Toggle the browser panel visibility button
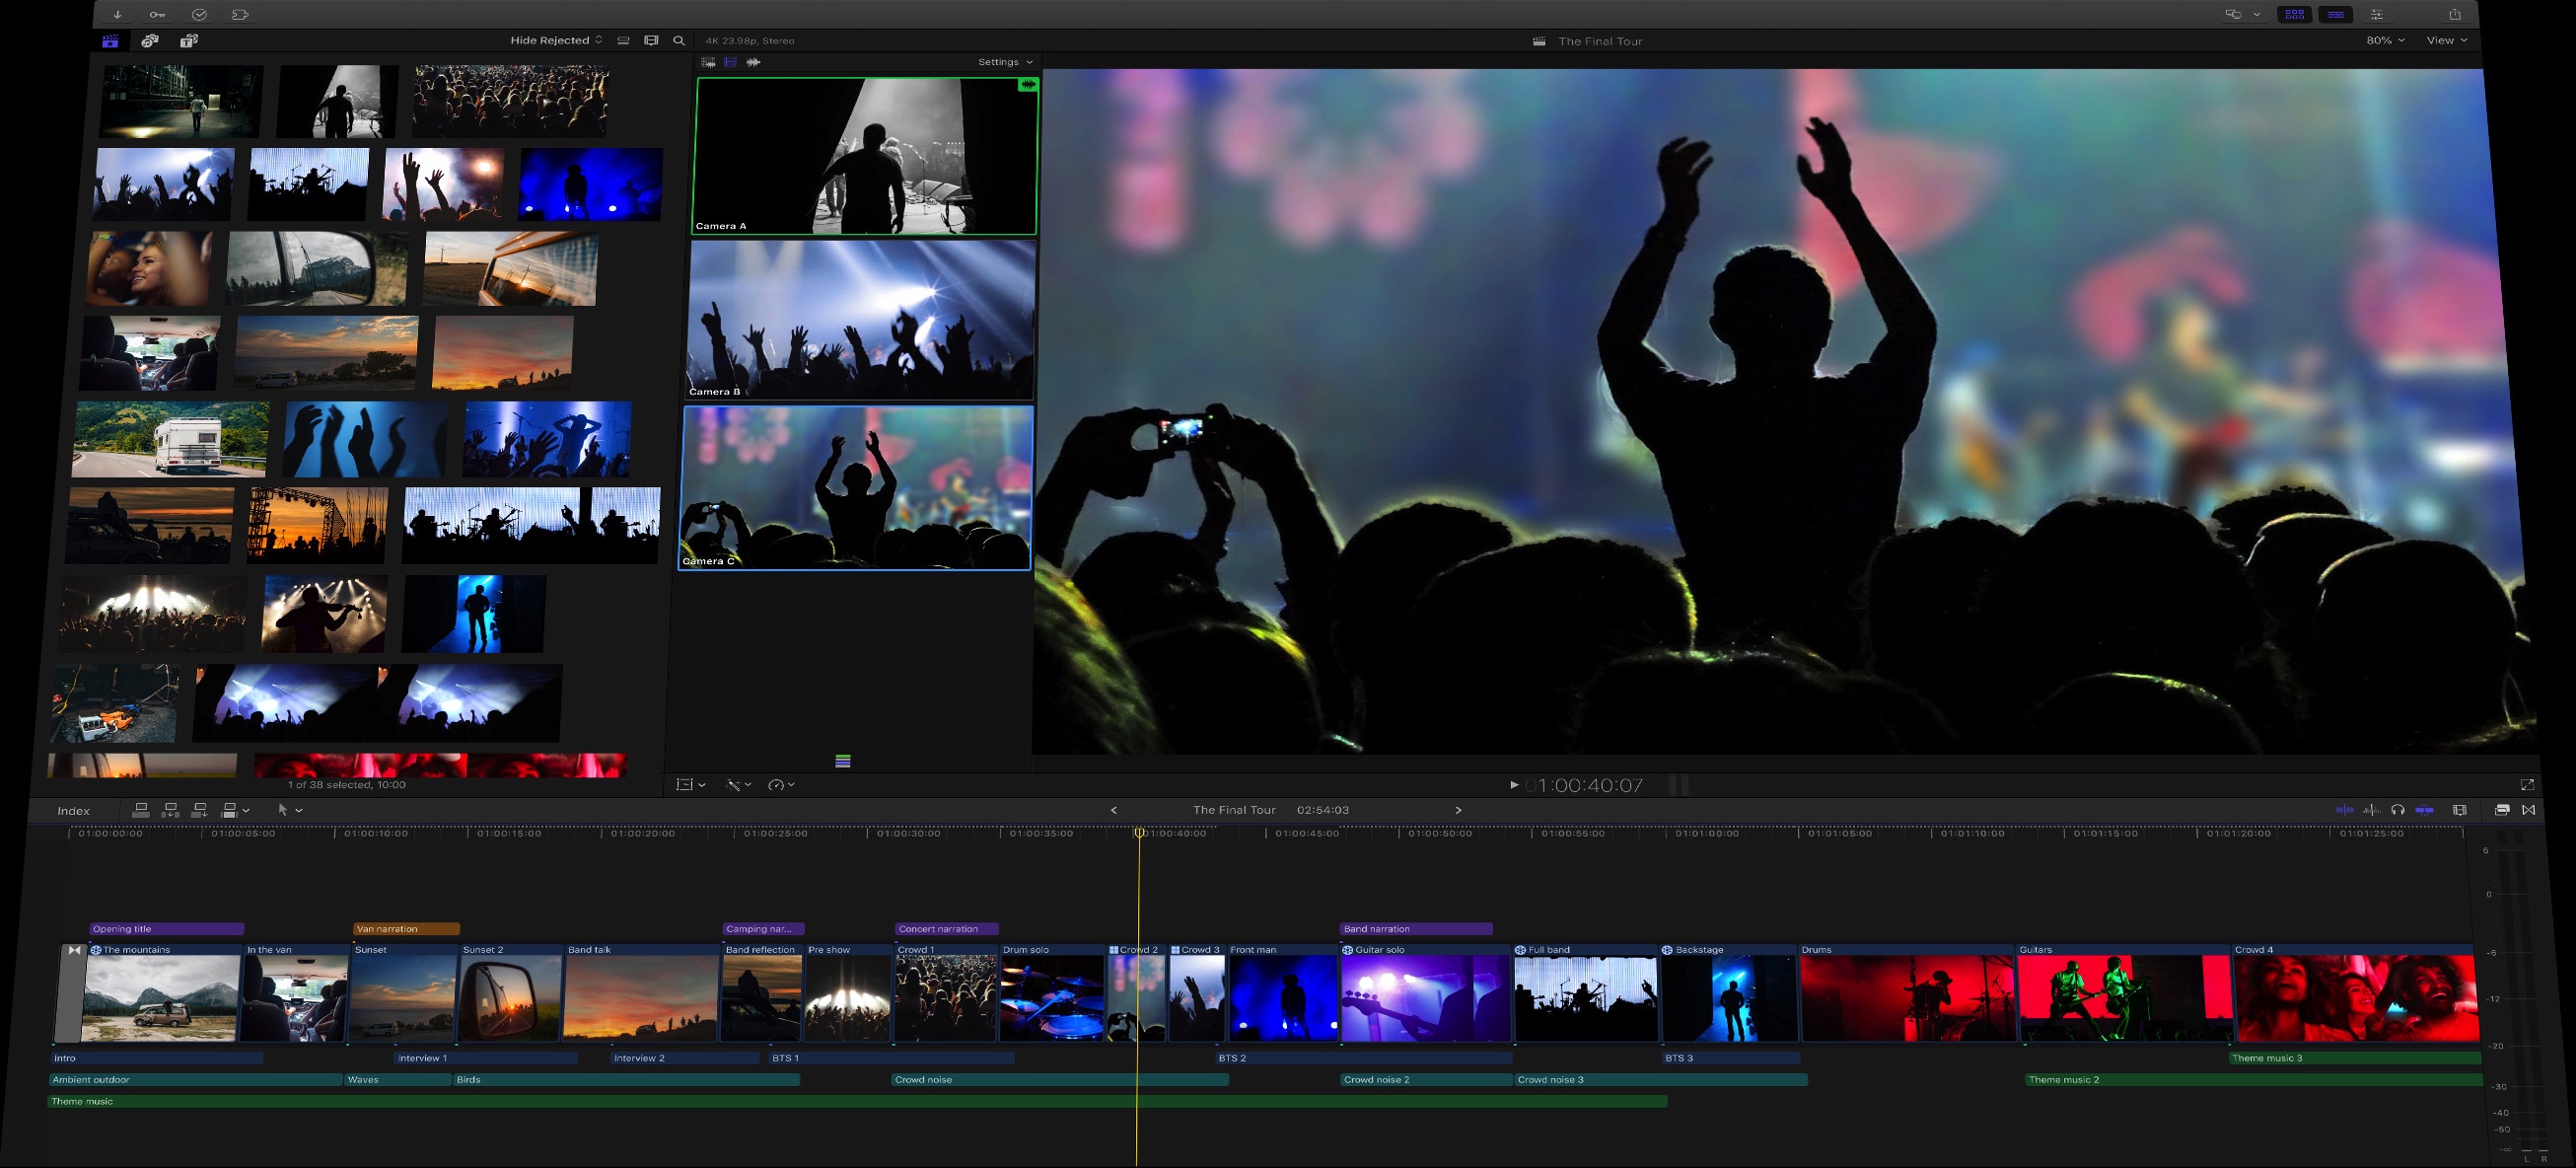This screenshot has height=1168, width=2576. (2295, 15)
